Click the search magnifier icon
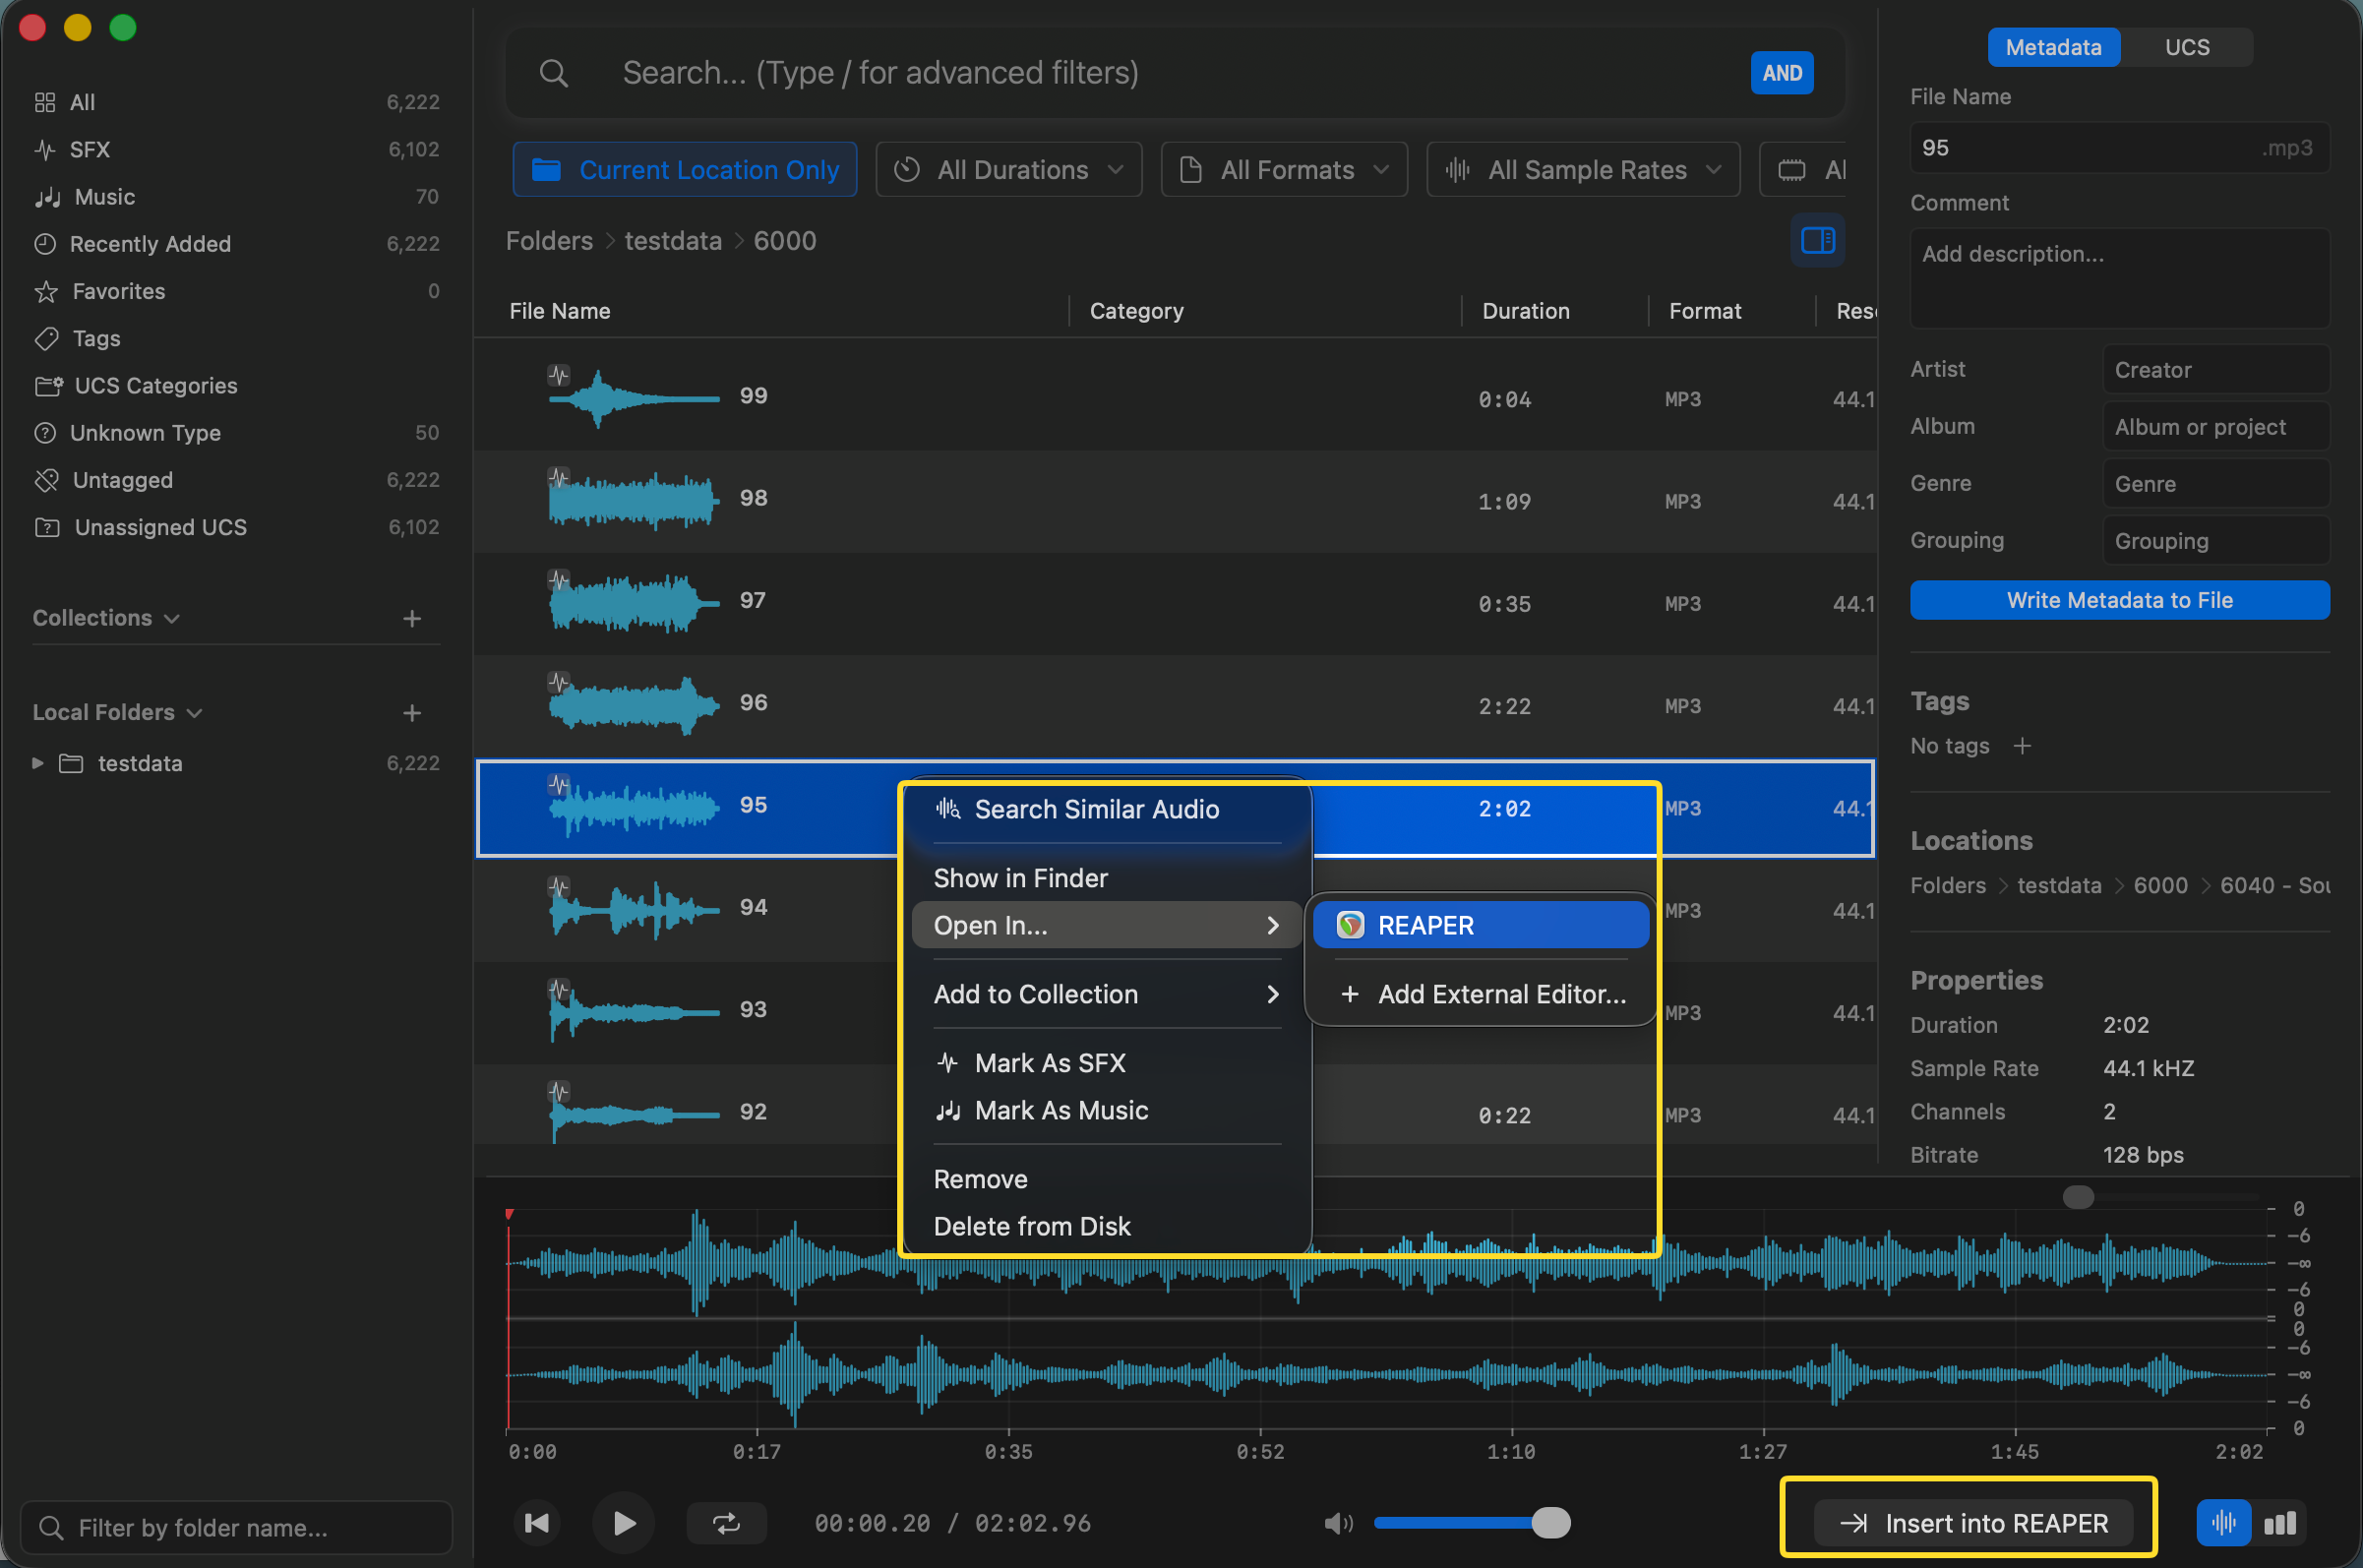 coord(553,73)
